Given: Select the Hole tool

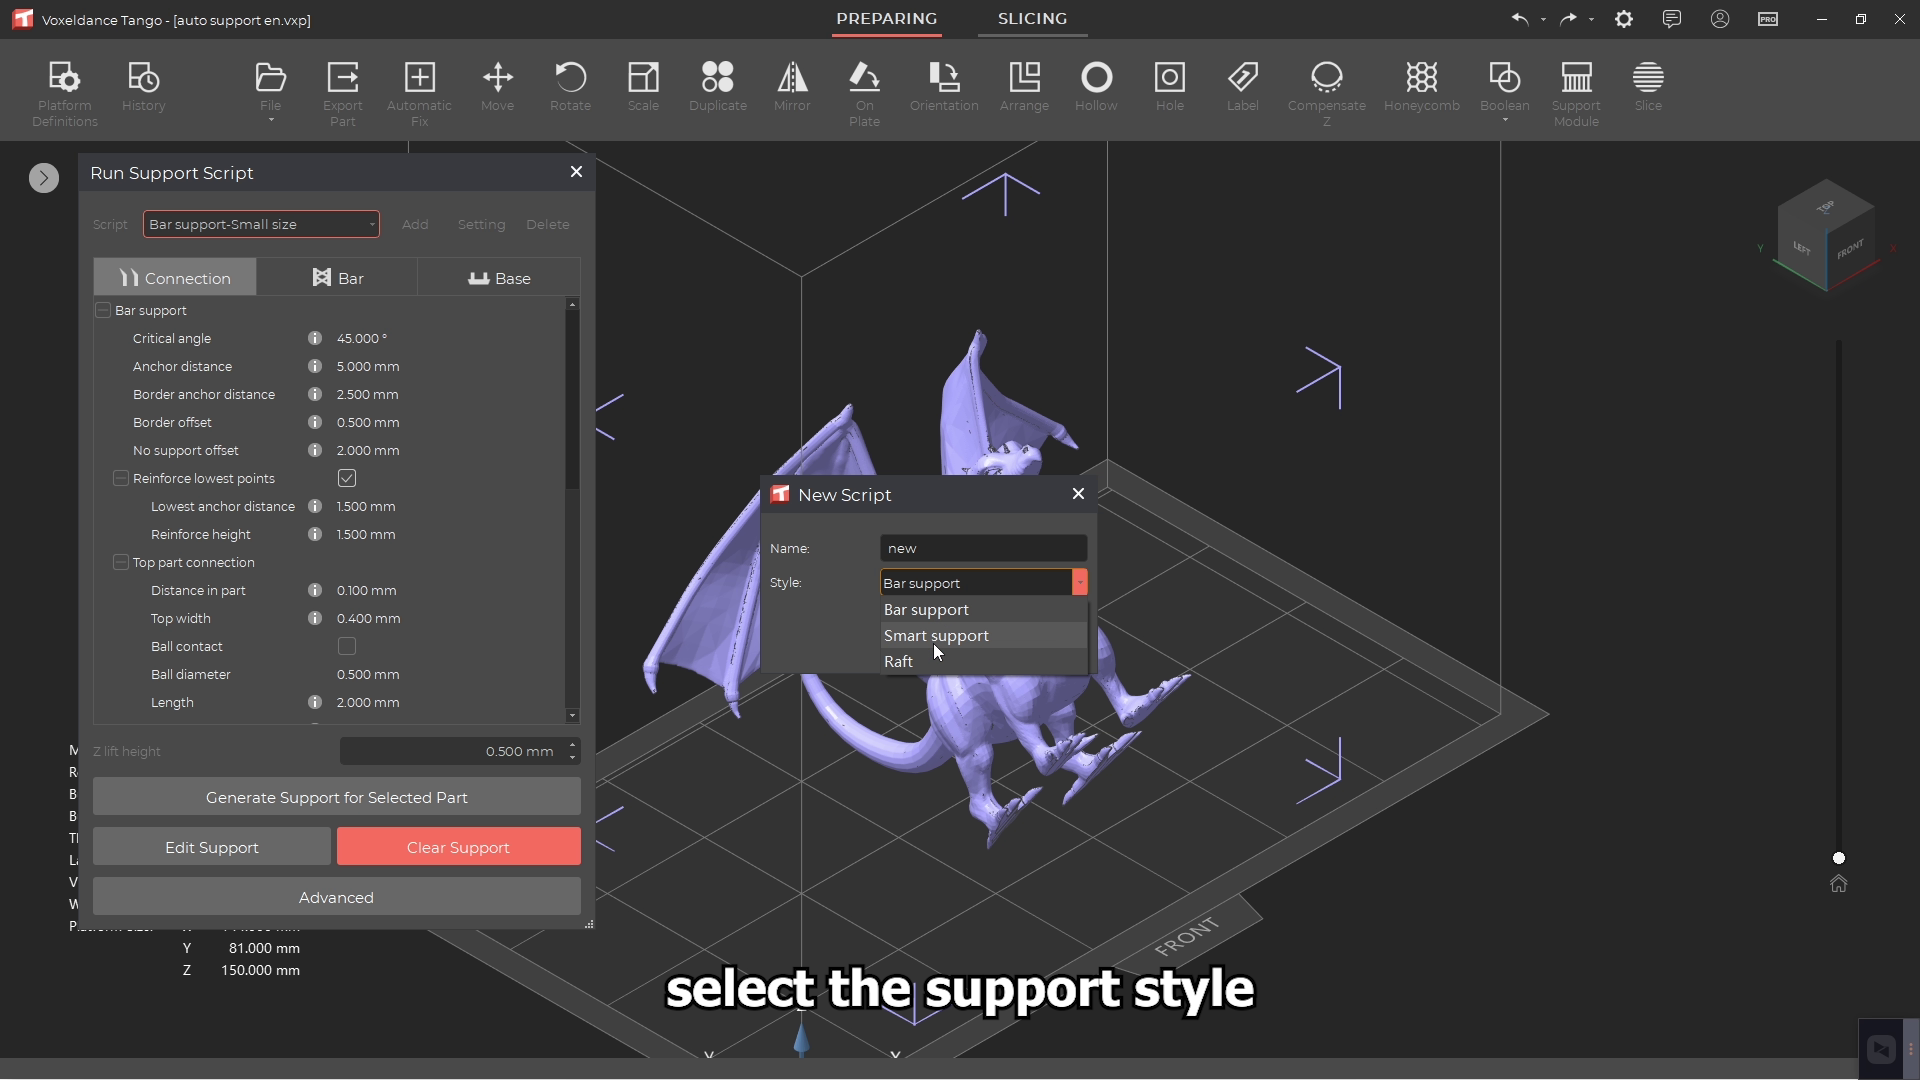Looking at the screenshot, I should tap(1170, 86).
